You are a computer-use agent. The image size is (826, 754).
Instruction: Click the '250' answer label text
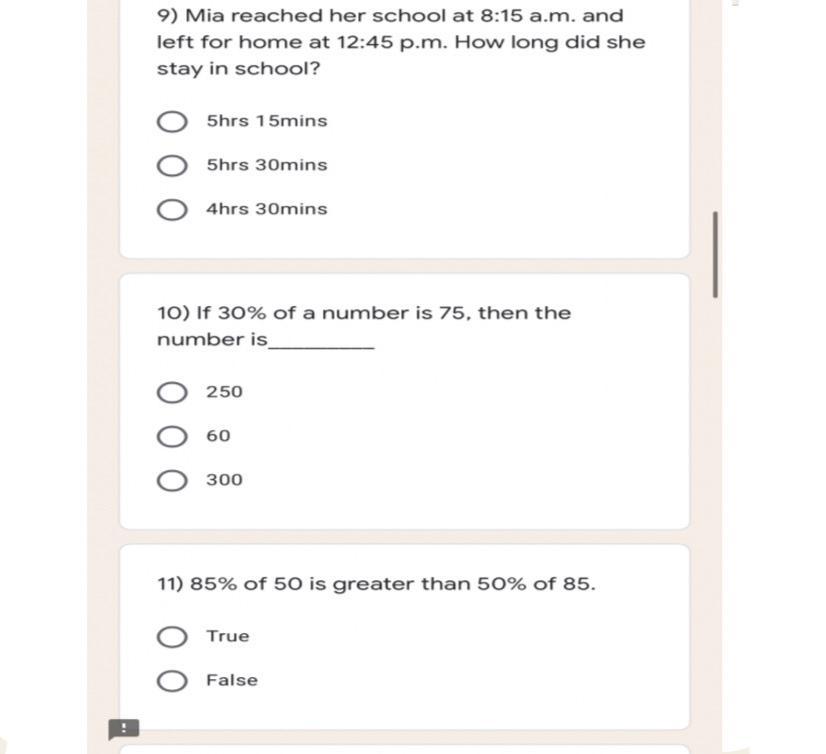pyautogui.click(x=224, y=392)
